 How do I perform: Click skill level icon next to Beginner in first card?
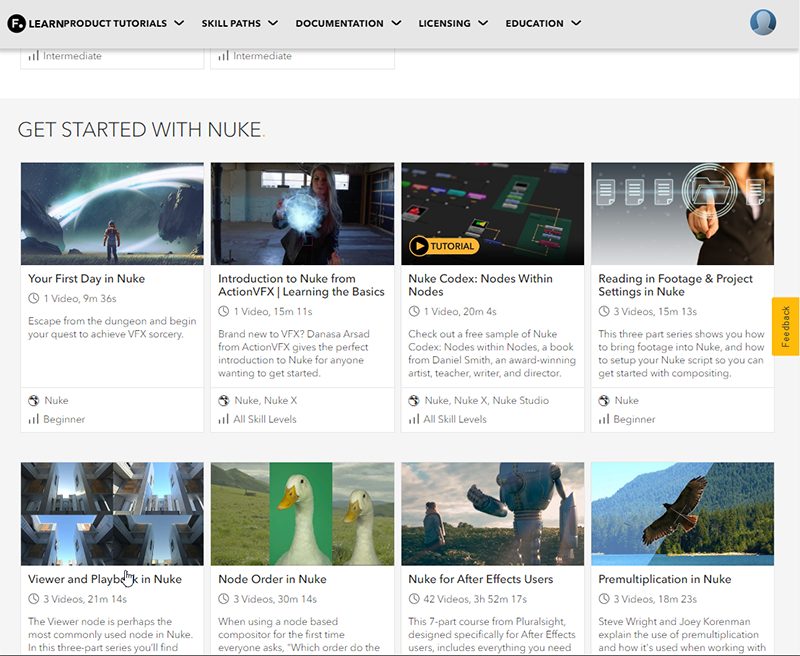coord(34,419)
